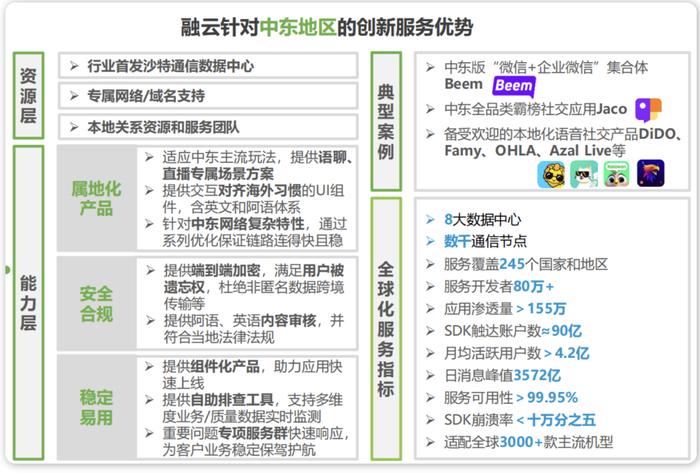Select the 典型案例 vertical label
700x473 pixels.
pos(386,121)
